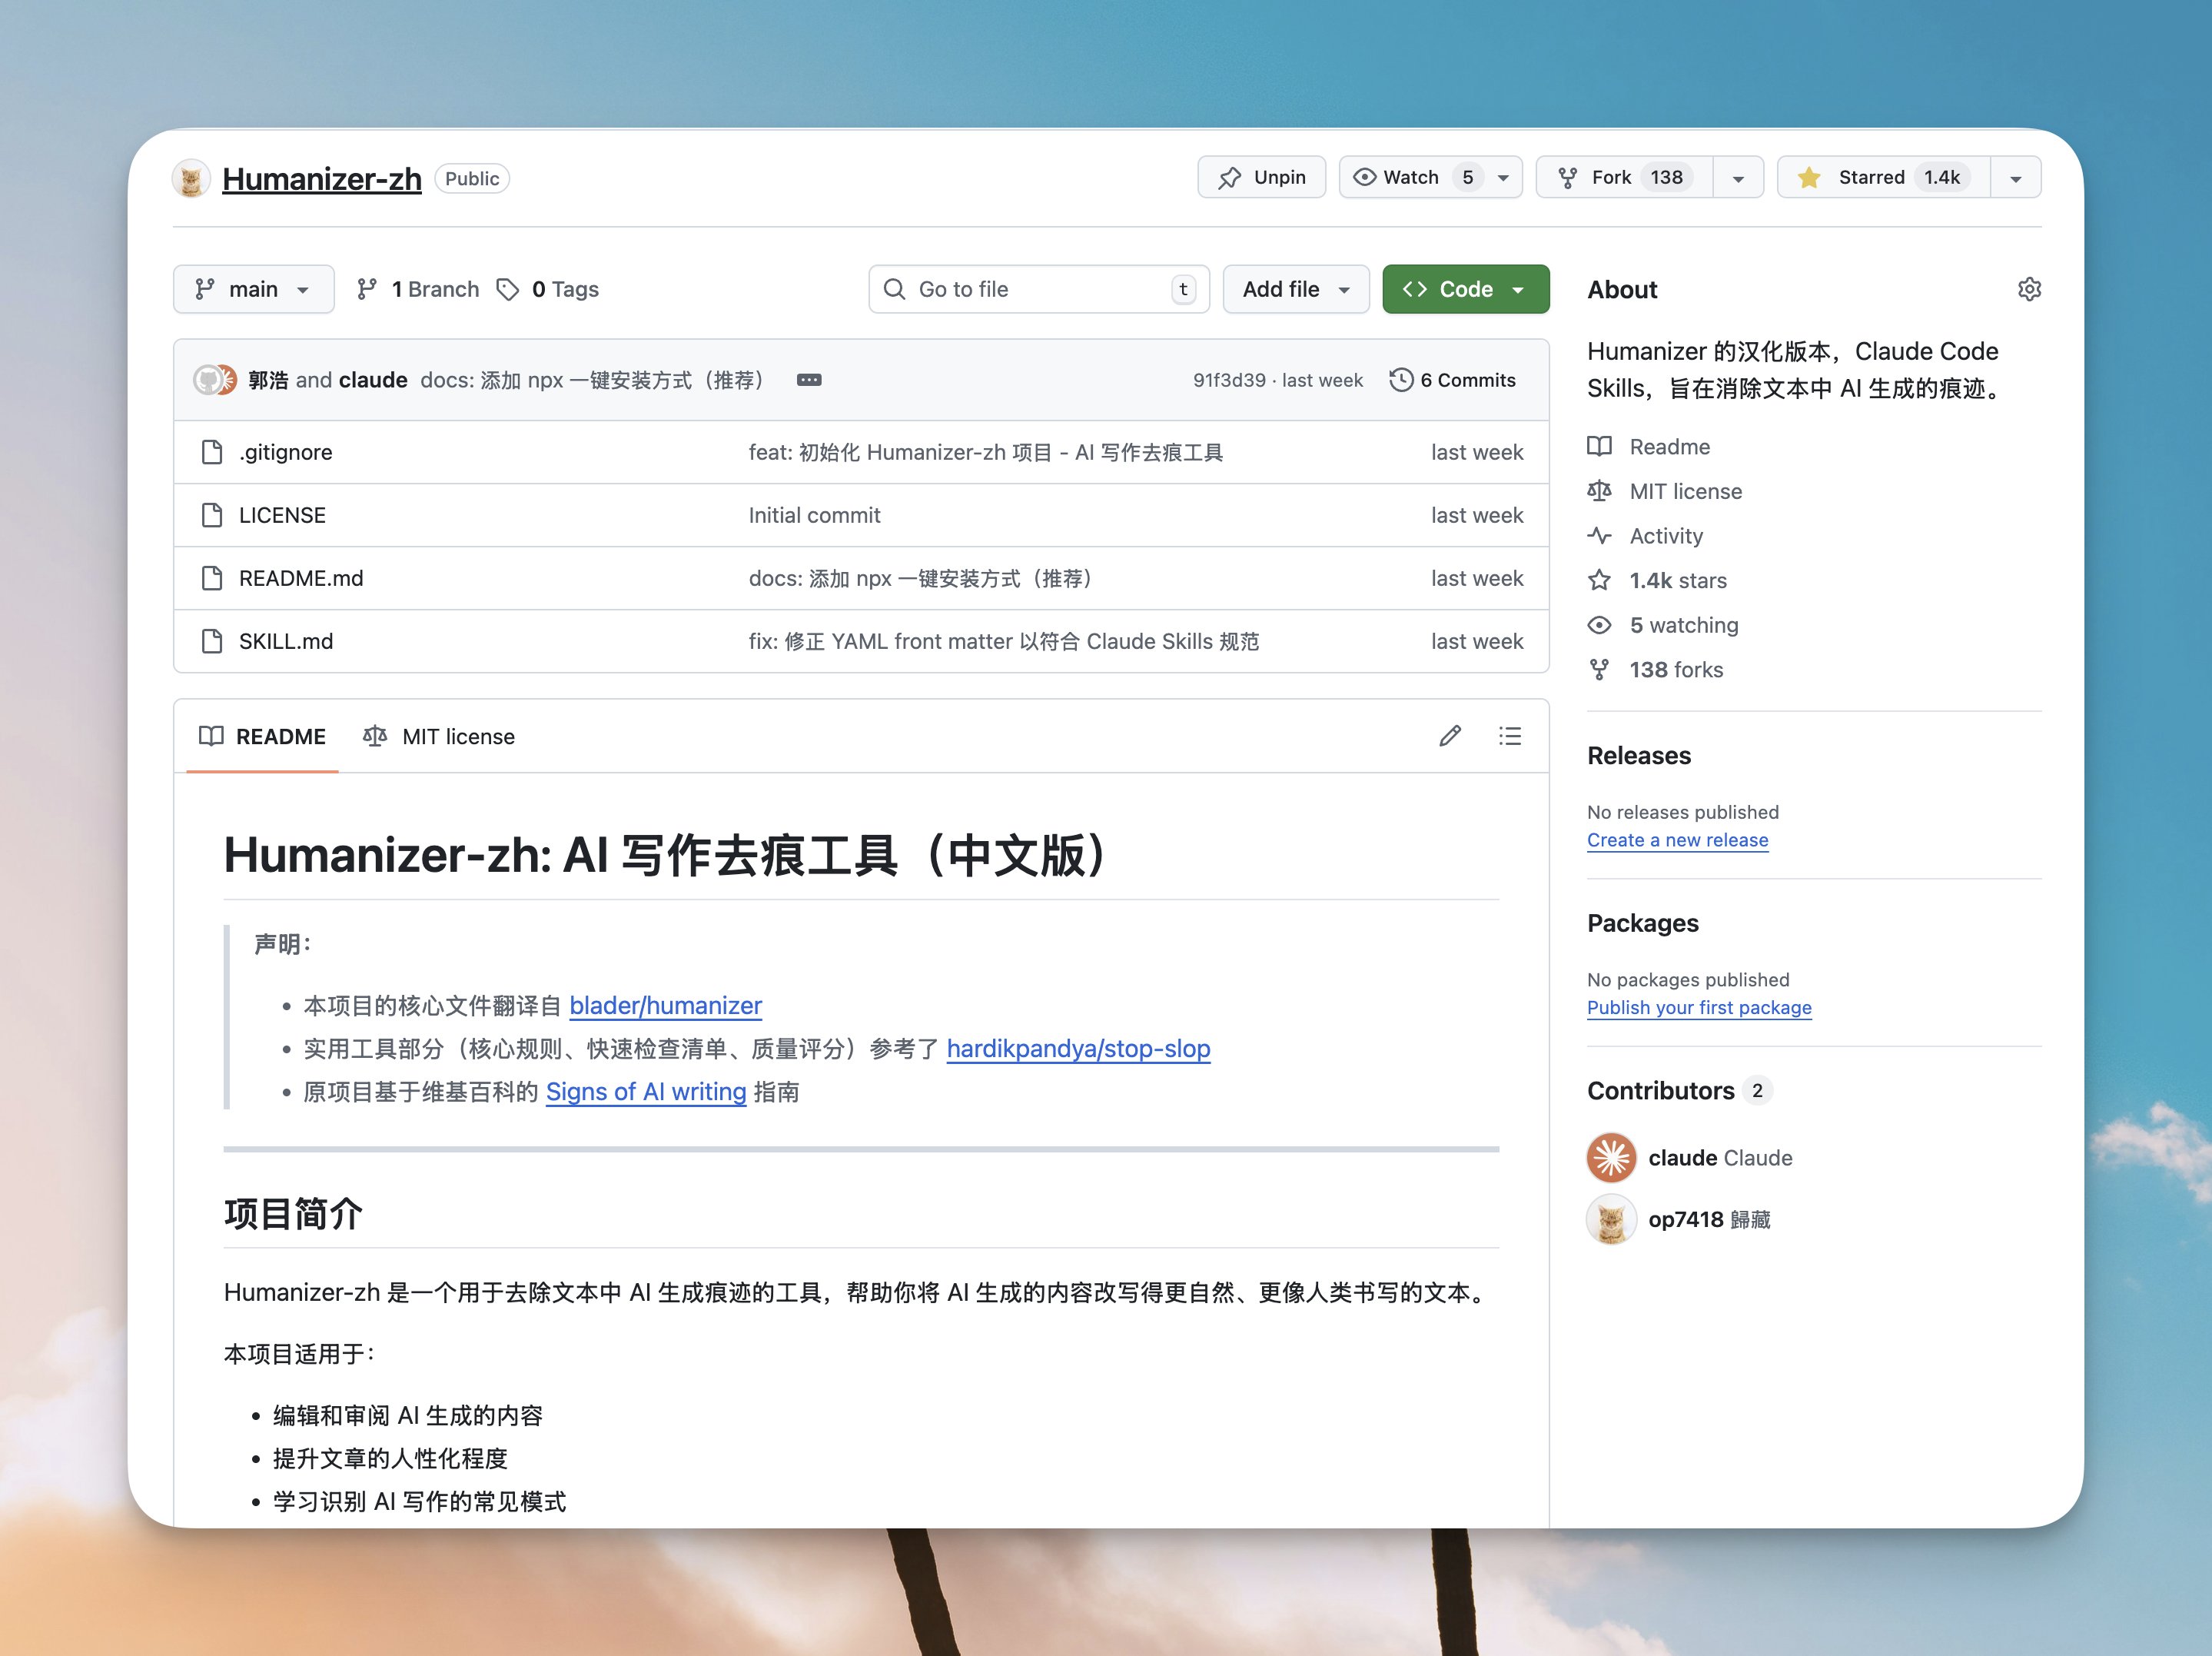Open the Add file dropdown
Screen dimensions: 2212x1656
[1295, 289]
